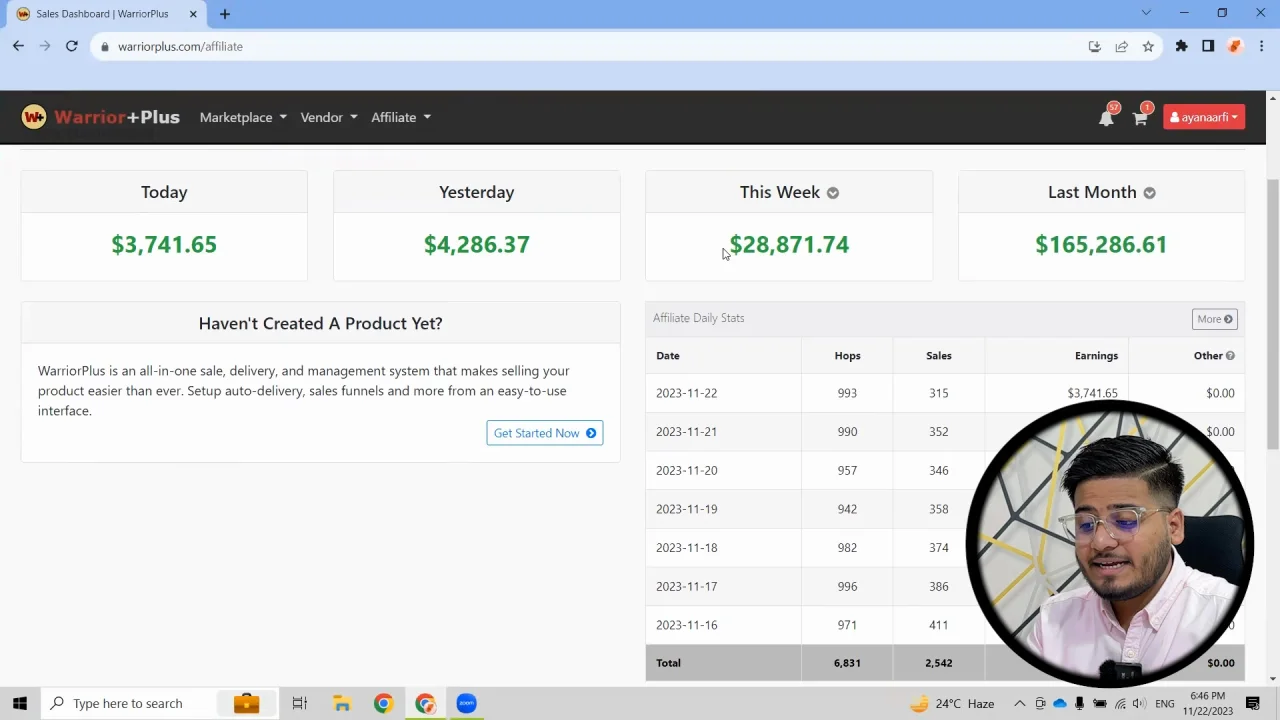1280x720 pixels.
Task: Click the install app icon in address bar
Action: click(1094, 46)
